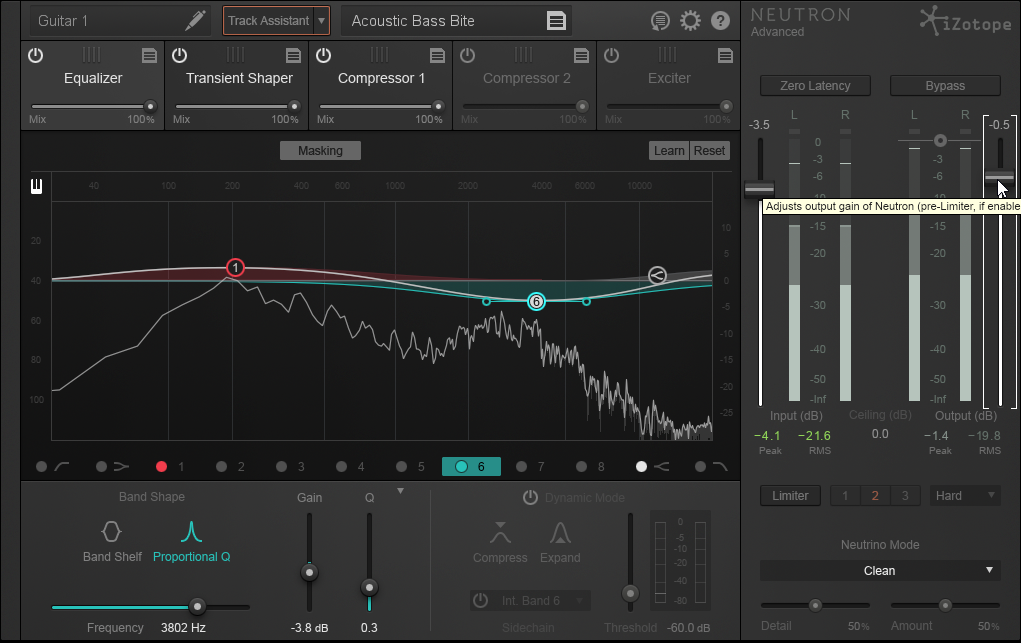This screenshot has height=643, width=1021.
Task: Toggle the piano keyboard scale icon
Action: [x=36, y=186]
